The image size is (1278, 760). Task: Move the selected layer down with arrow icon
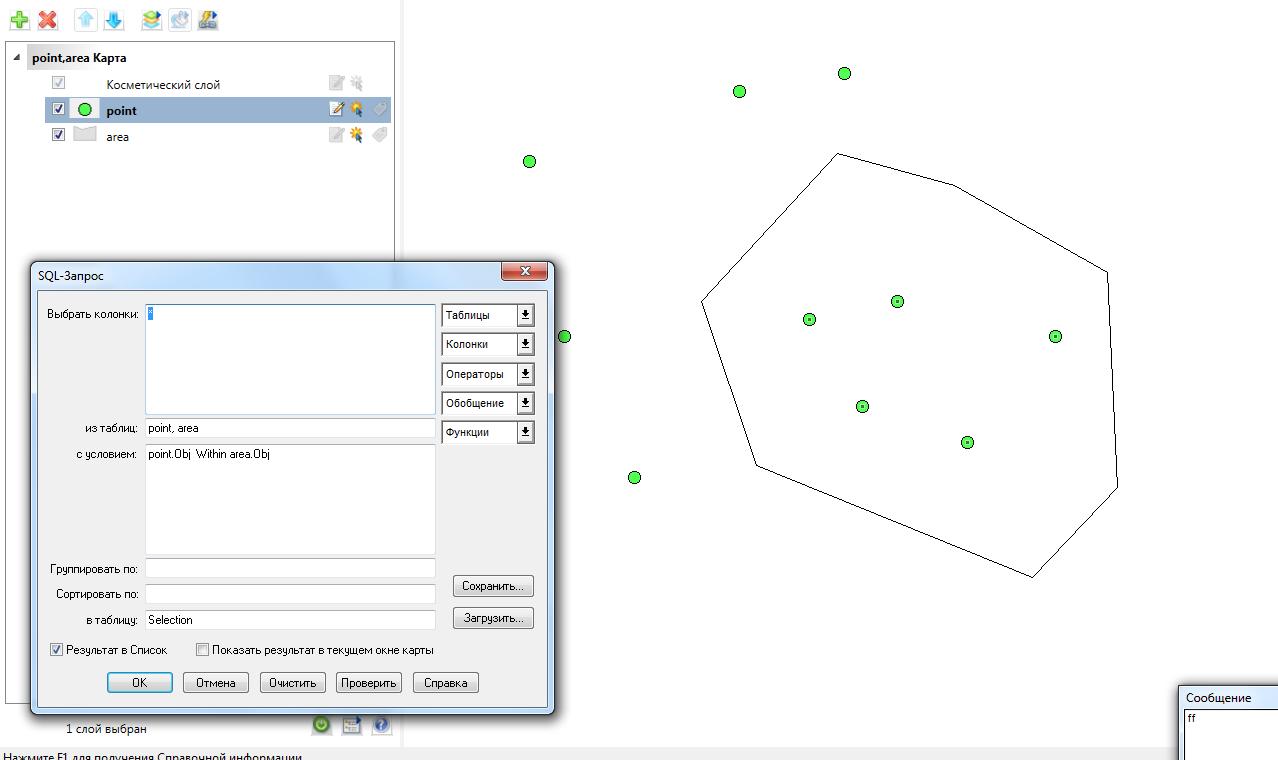coord(113,19)
